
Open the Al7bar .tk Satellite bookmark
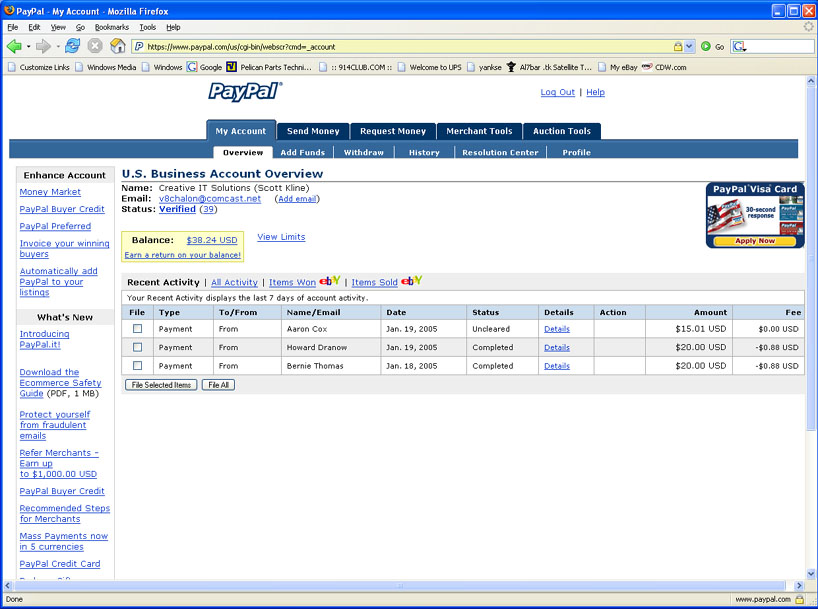coord(549,67)
